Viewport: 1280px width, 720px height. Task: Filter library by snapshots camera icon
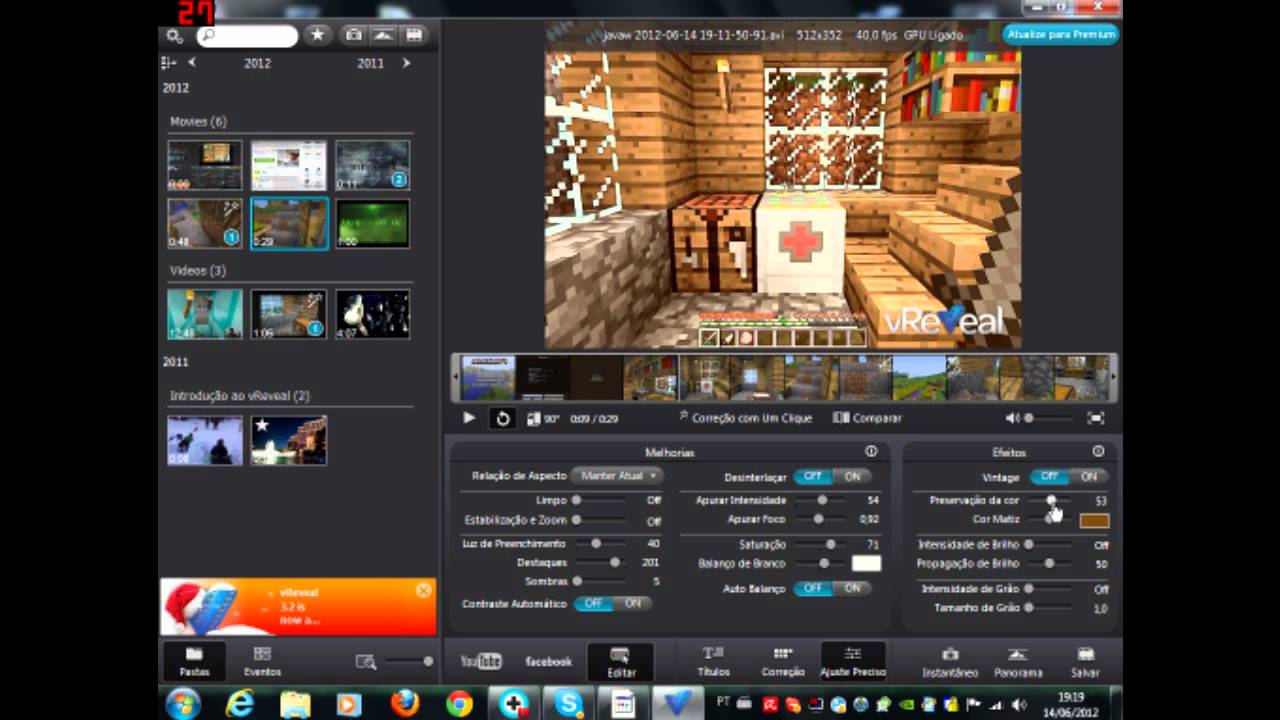pos(353,35)
